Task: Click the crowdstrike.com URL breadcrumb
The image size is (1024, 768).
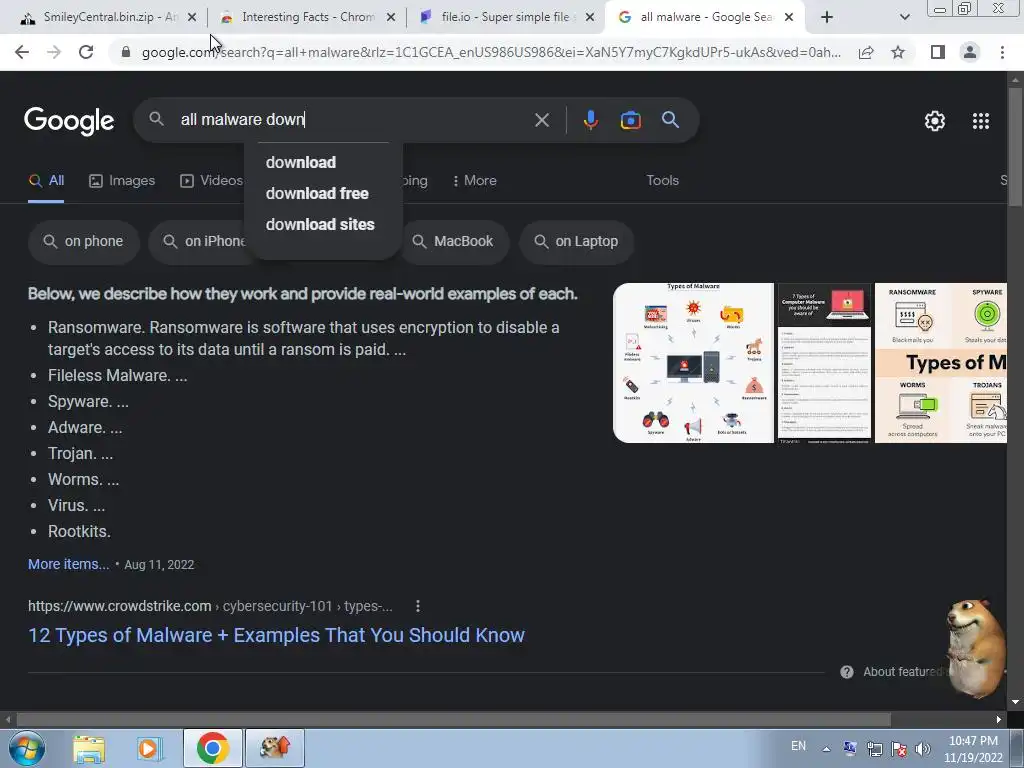Action: point(210,606)
